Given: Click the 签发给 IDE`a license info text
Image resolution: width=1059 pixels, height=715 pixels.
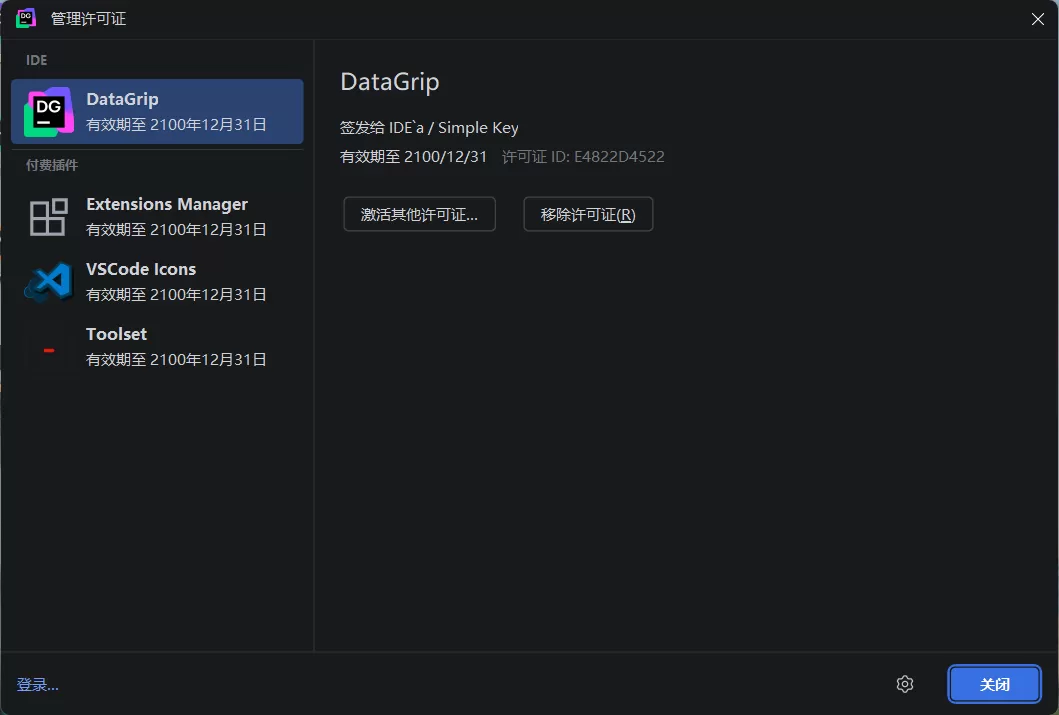Looking at the screenshot, I should click(429, 127).
